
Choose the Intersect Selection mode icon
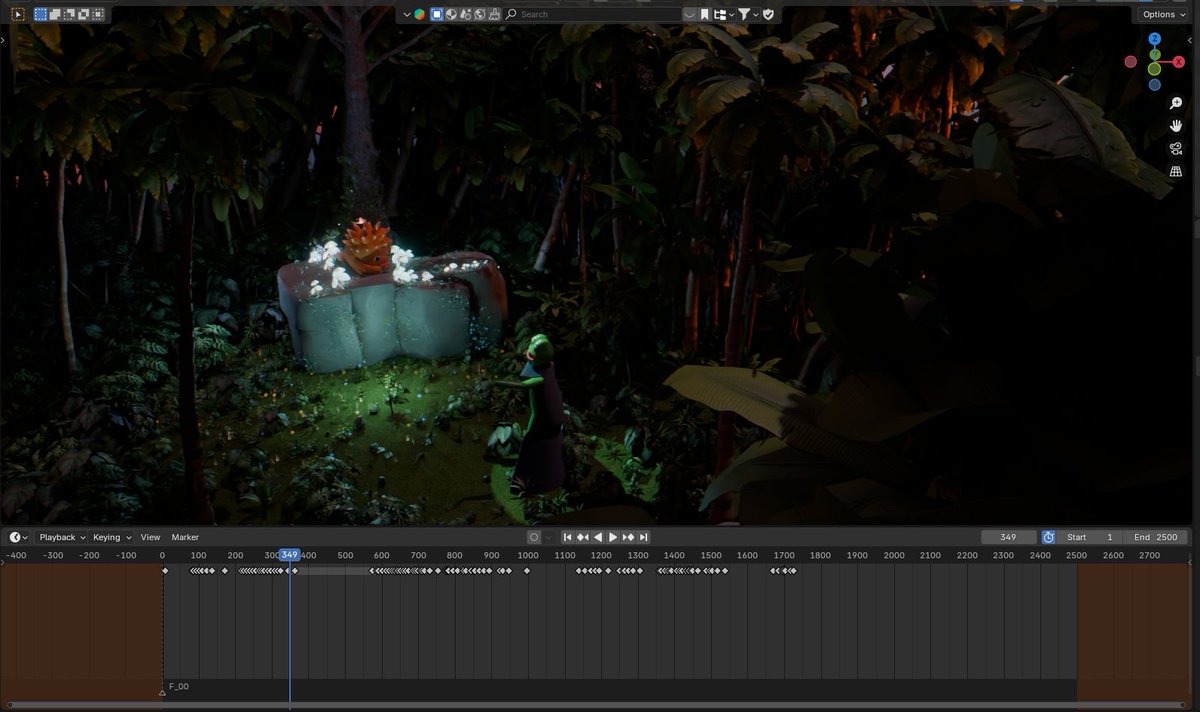97,14
